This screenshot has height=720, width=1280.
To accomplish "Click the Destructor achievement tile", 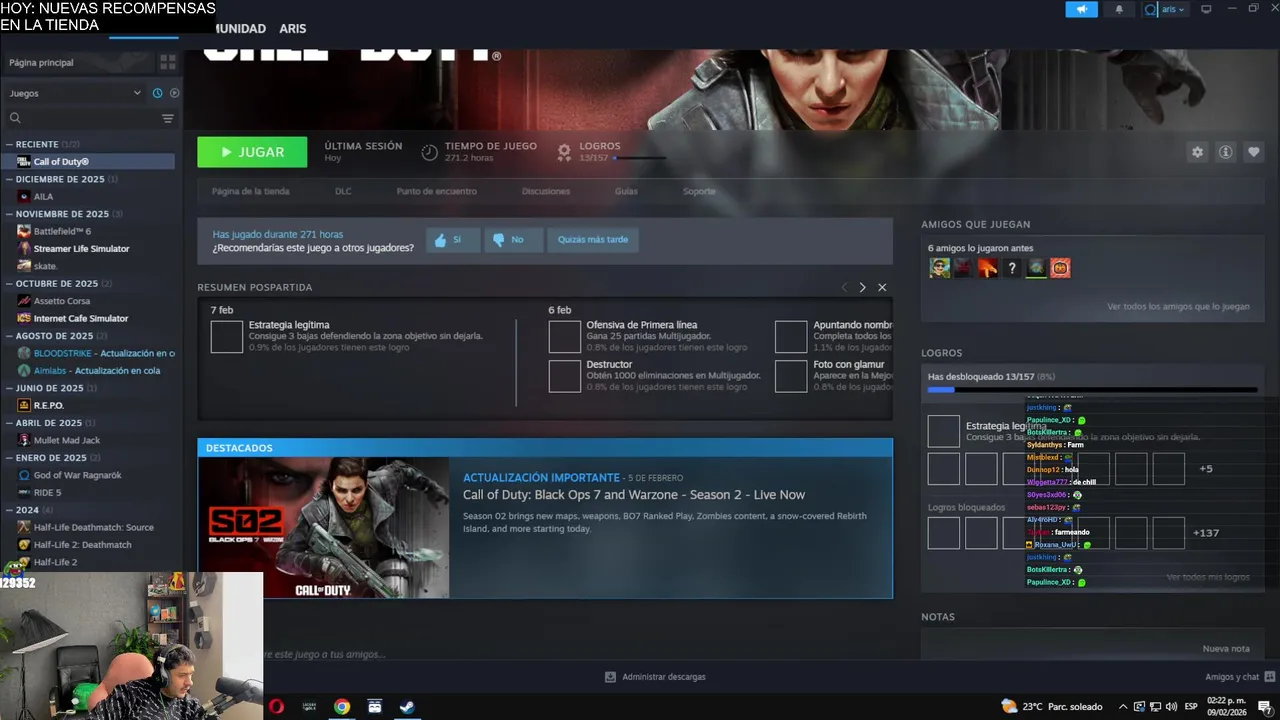I will point(565,376).
